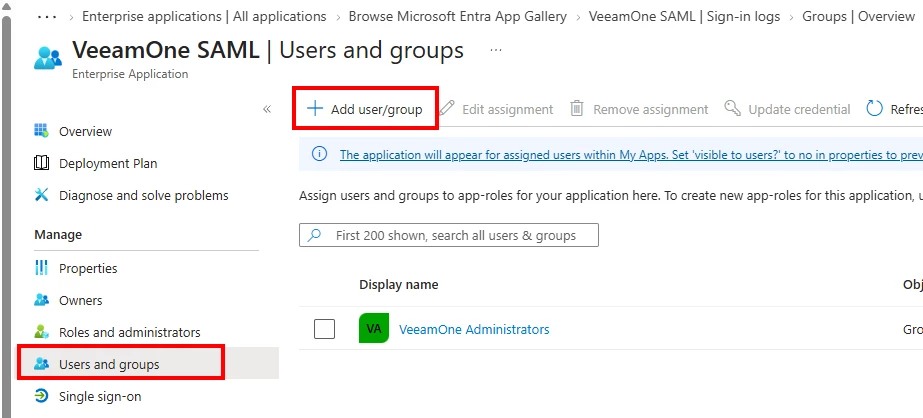Screen dimensions: 923x418
Task: Click the Properties bars icon
Action: 41,268
